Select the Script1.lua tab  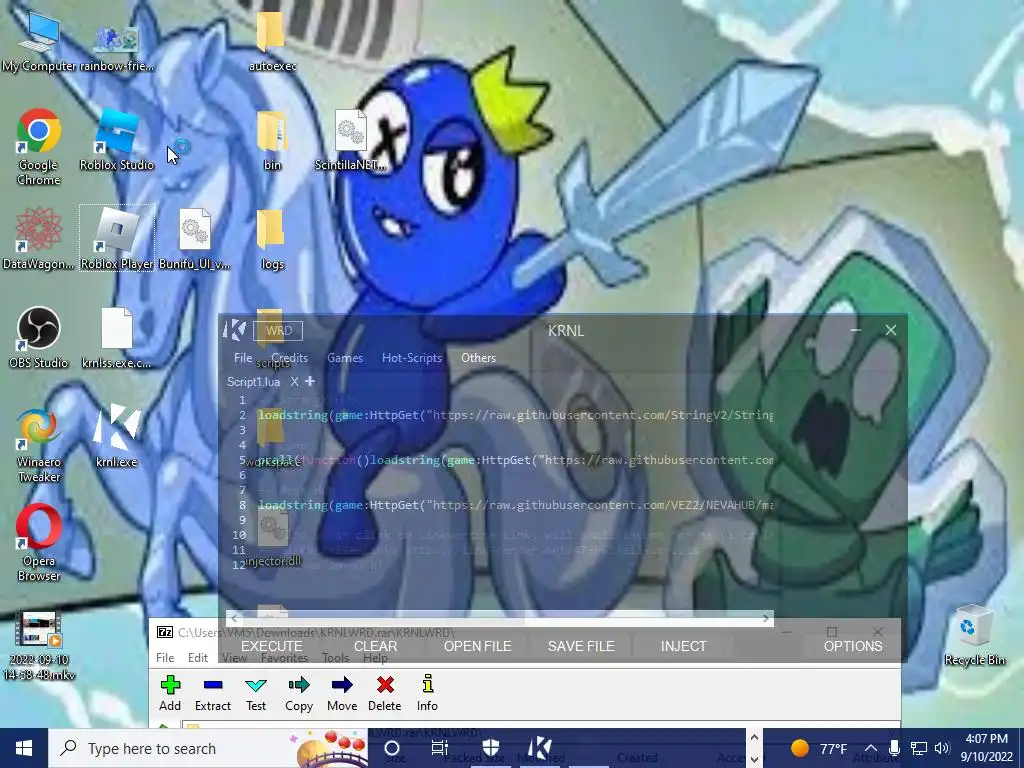pos(253,381)
